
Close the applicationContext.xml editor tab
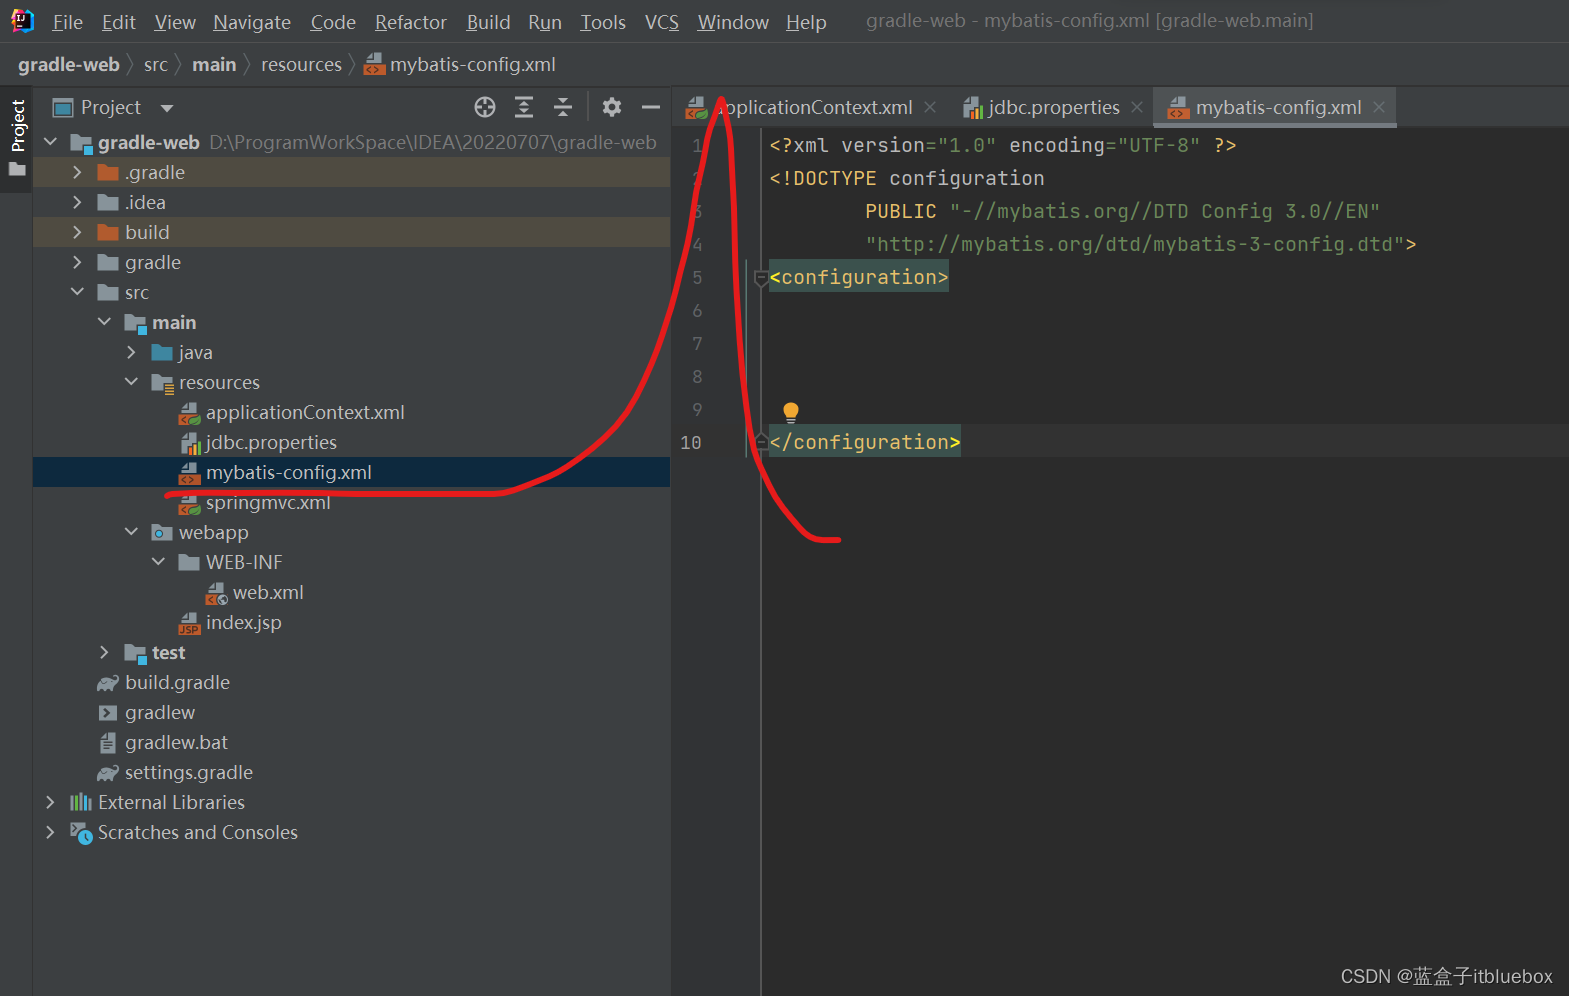(930, 107)
